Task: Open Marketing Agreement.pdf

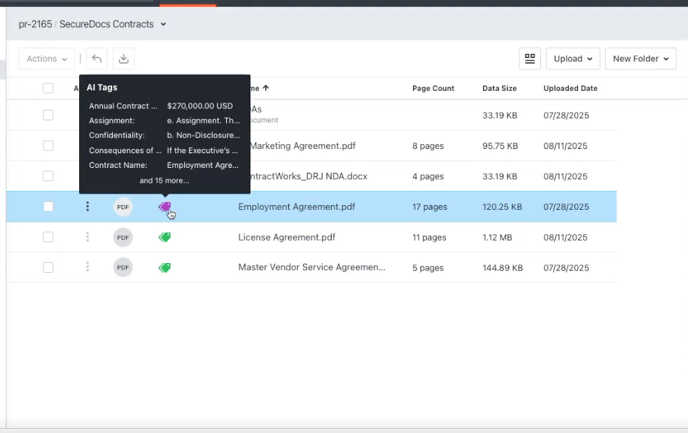Action: click(x=303, y=146)
